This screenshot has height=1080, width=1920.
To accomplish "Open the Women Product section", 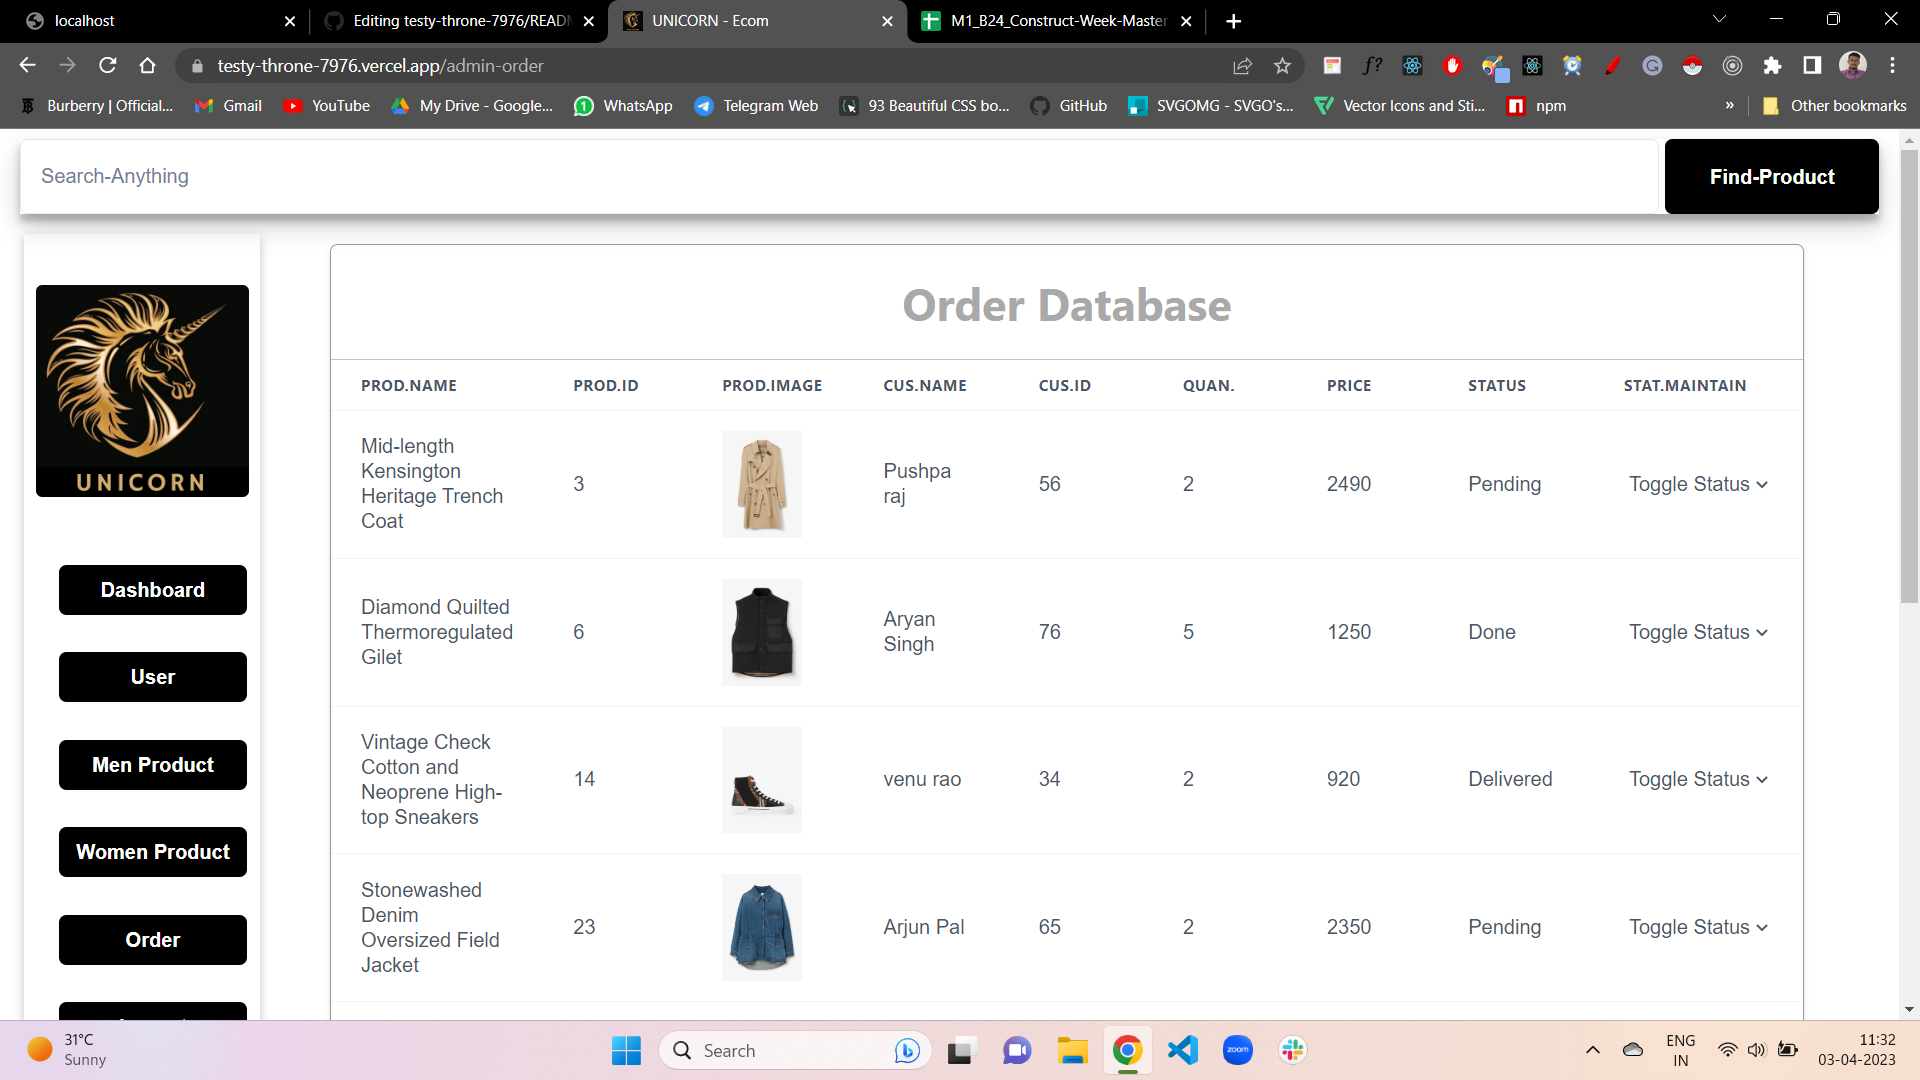I will click(152, 852).
